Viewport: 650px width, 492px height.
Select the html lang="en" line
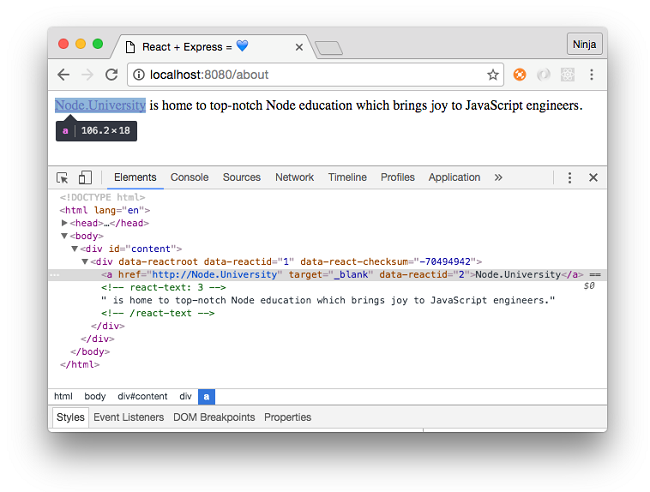click(x=105, y=210)
